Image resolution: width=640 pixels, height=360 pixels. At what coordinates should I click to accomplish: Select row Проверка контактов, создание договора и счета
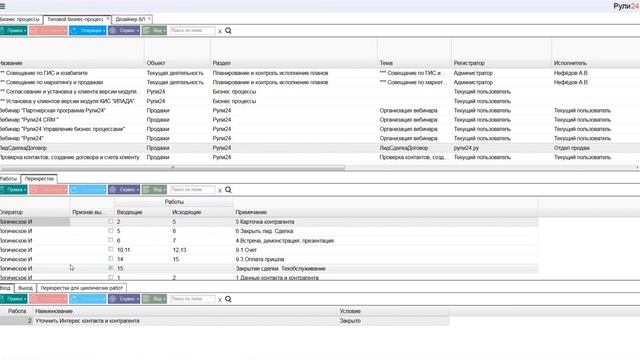pos(320,157)
